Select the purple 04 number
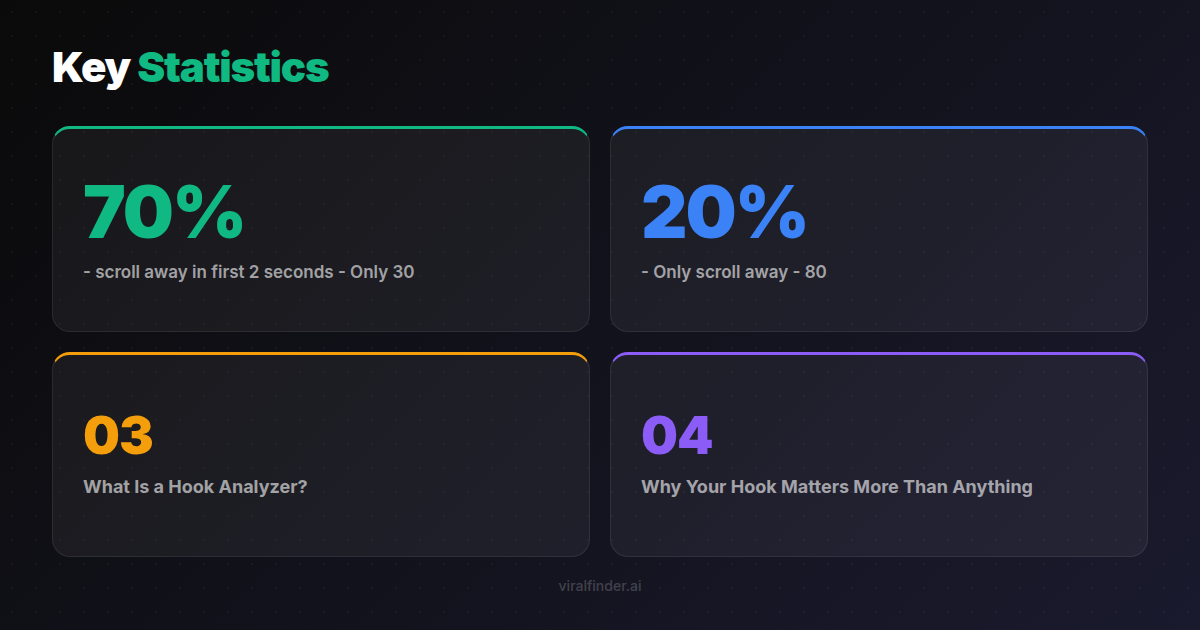 pyautogui.click(x=676, y=435)
